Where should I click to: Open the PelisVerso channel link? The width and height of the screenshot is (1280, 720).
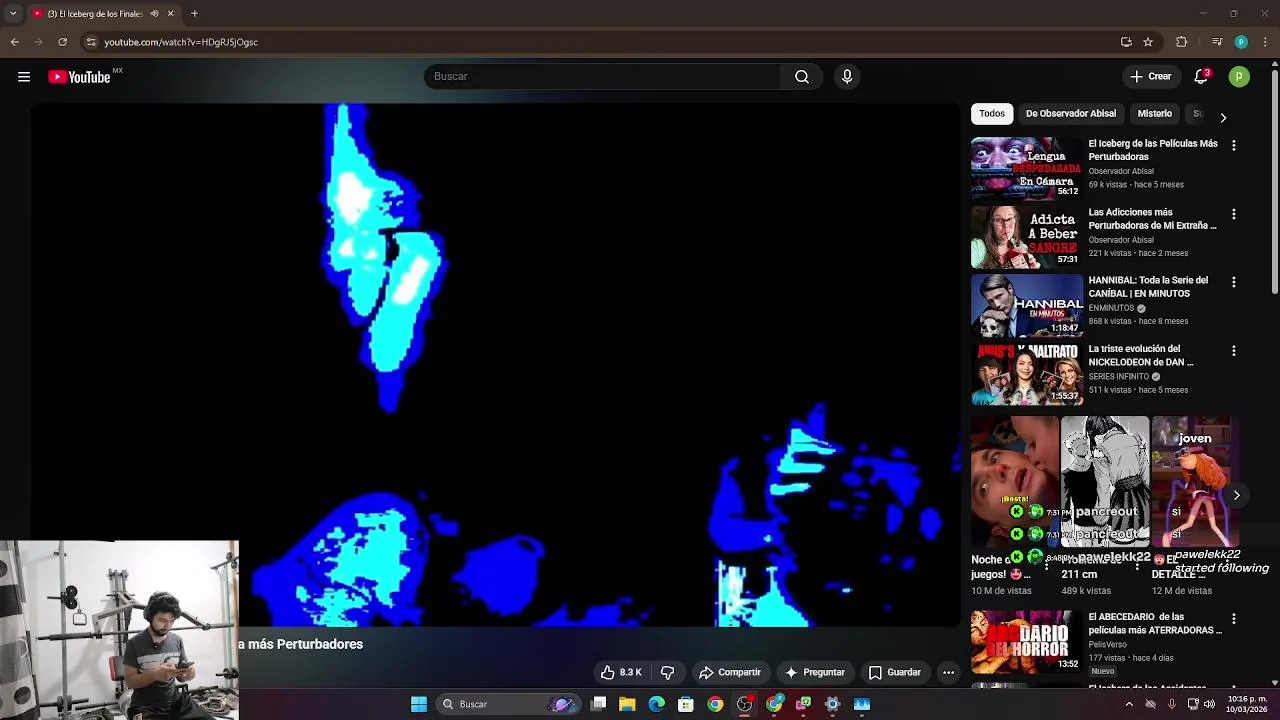tap(1109, 644)
